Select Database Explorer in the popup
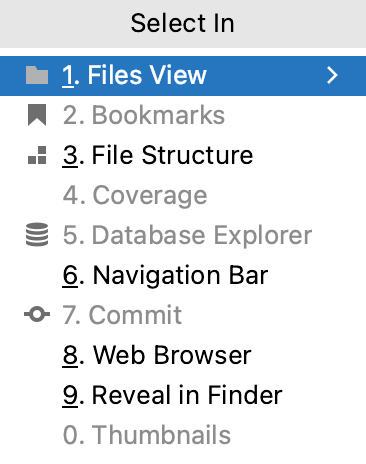 click(x=183, y=235)
